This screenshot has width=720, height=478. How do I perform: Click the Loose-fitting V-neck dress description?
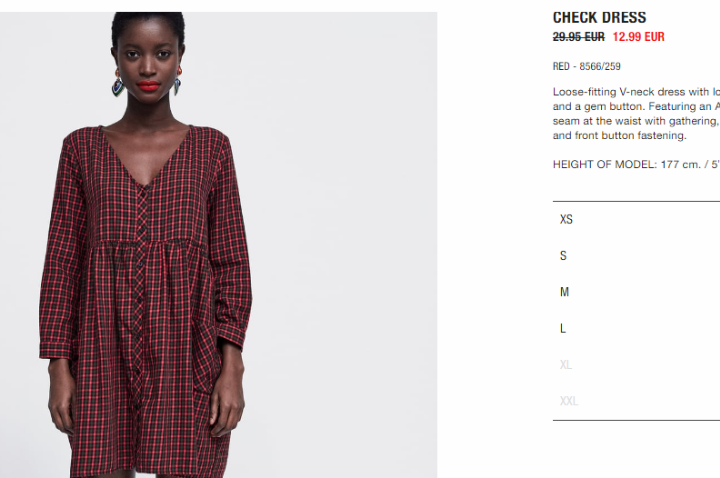coord(636,113)
